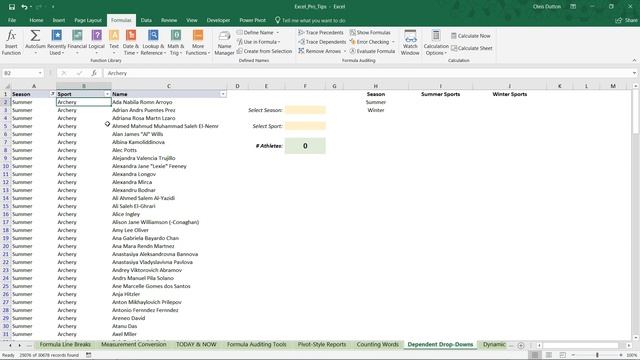
Task: Run Error Checking
Action: click(x=369, y=42)
